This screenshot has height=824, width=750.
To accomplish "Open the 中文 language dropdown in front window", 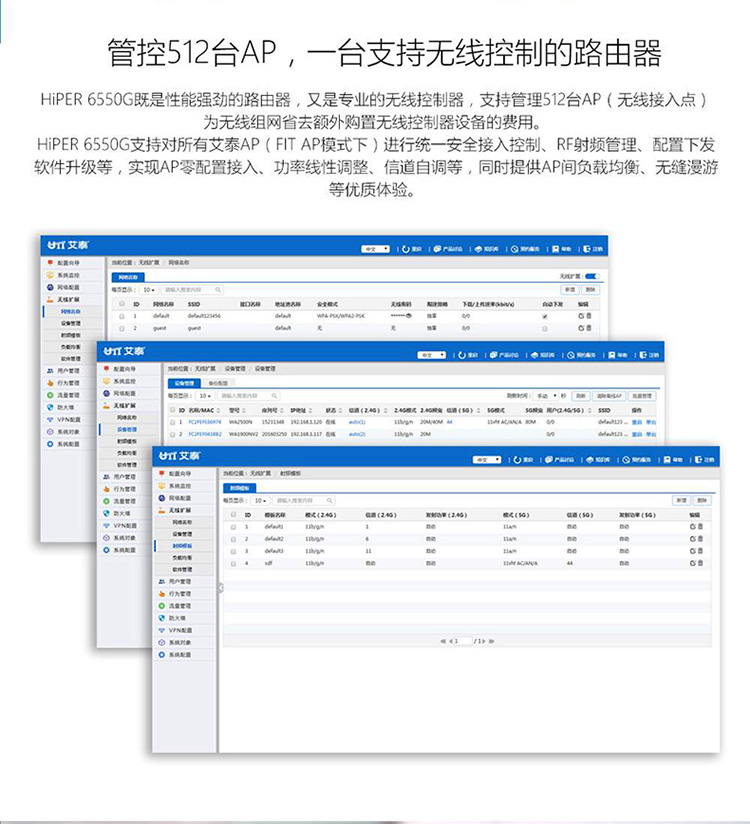I will coord(486,459).
